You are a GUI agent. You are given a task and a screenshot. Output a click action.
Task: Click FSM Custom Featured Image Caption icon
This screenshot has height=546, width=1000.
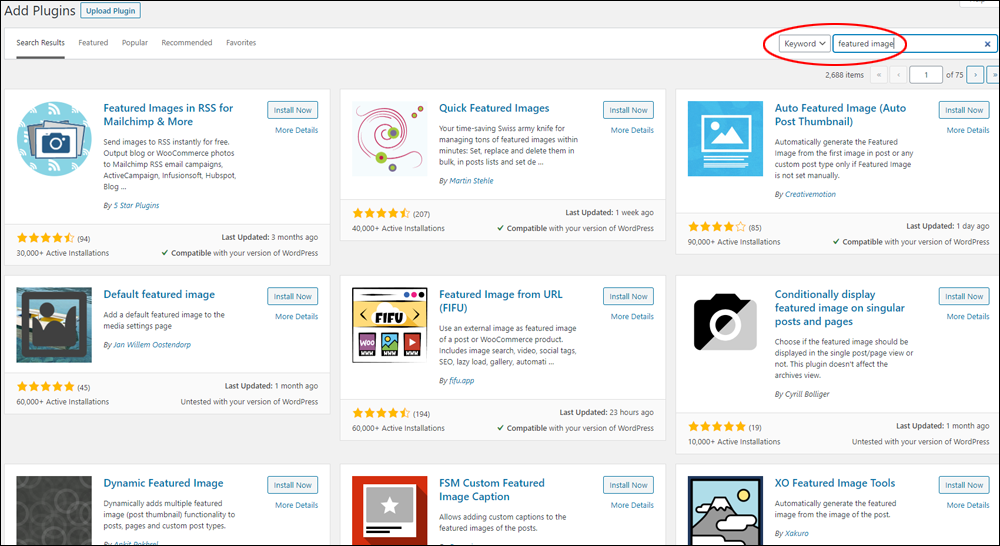pos(390,510)
